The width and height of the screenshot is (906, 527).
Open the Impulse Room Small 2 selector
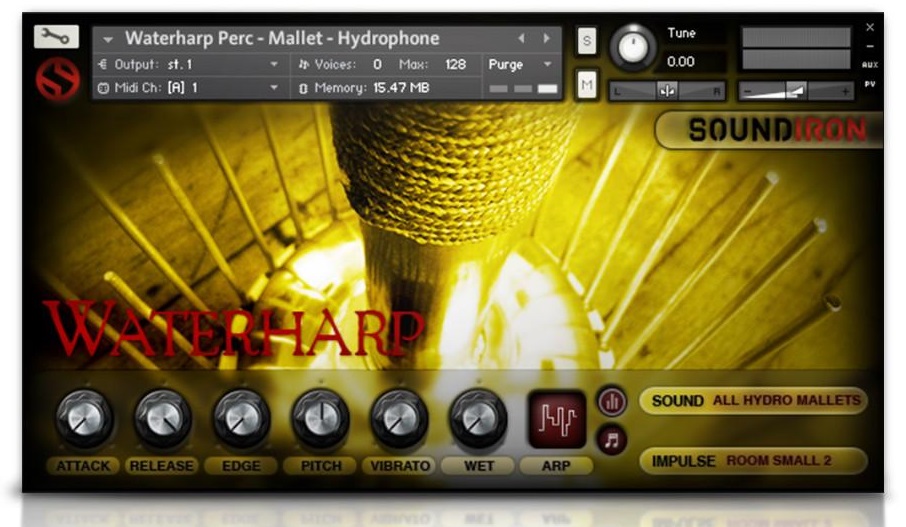(753, 461)
